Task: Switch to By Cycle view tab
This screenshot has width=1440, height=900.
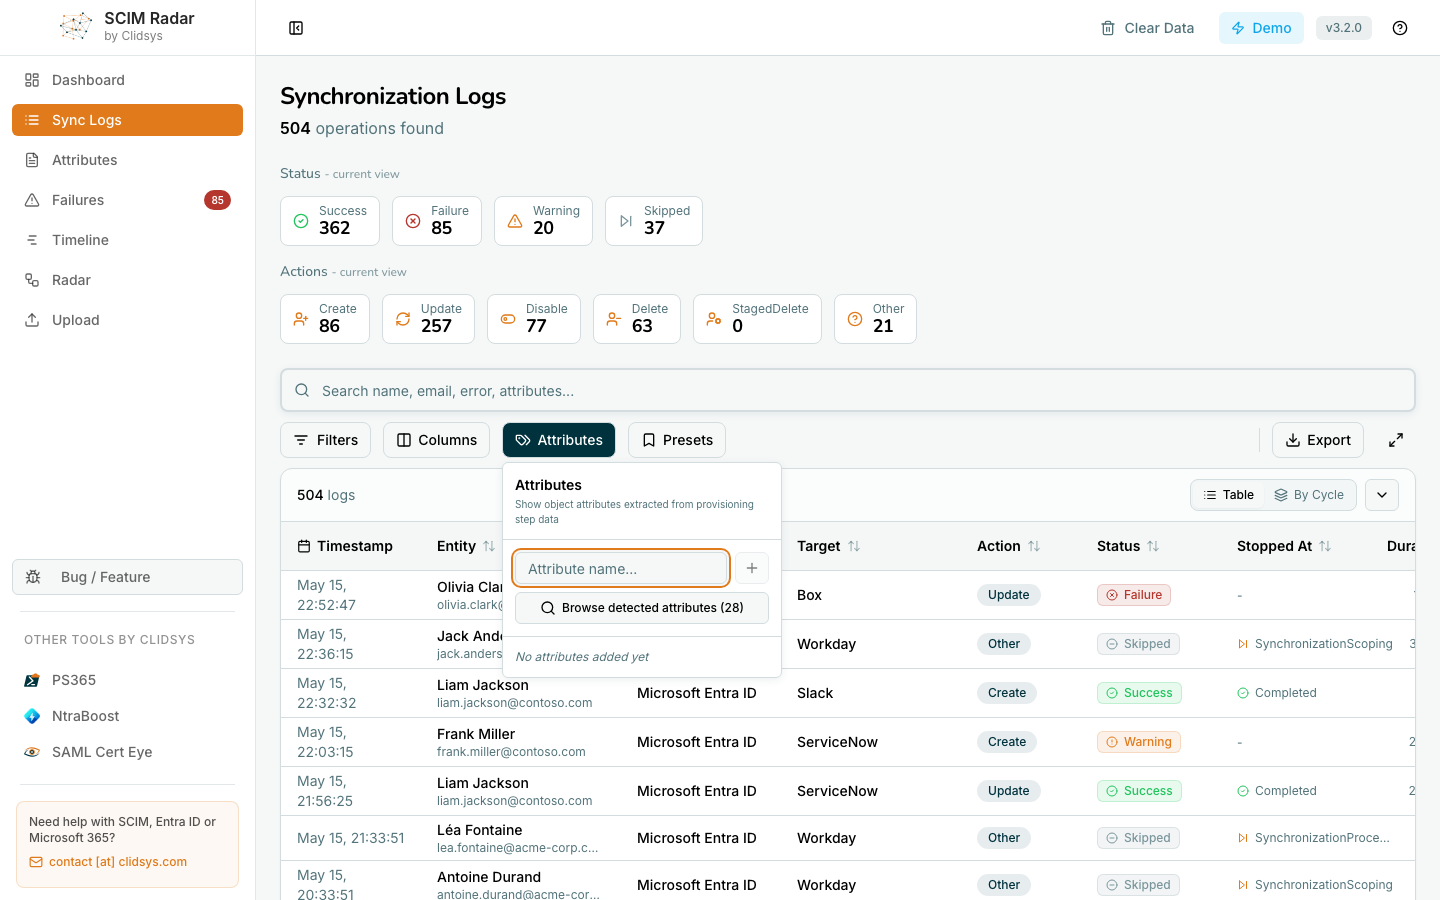Action: coord(1309,495)
